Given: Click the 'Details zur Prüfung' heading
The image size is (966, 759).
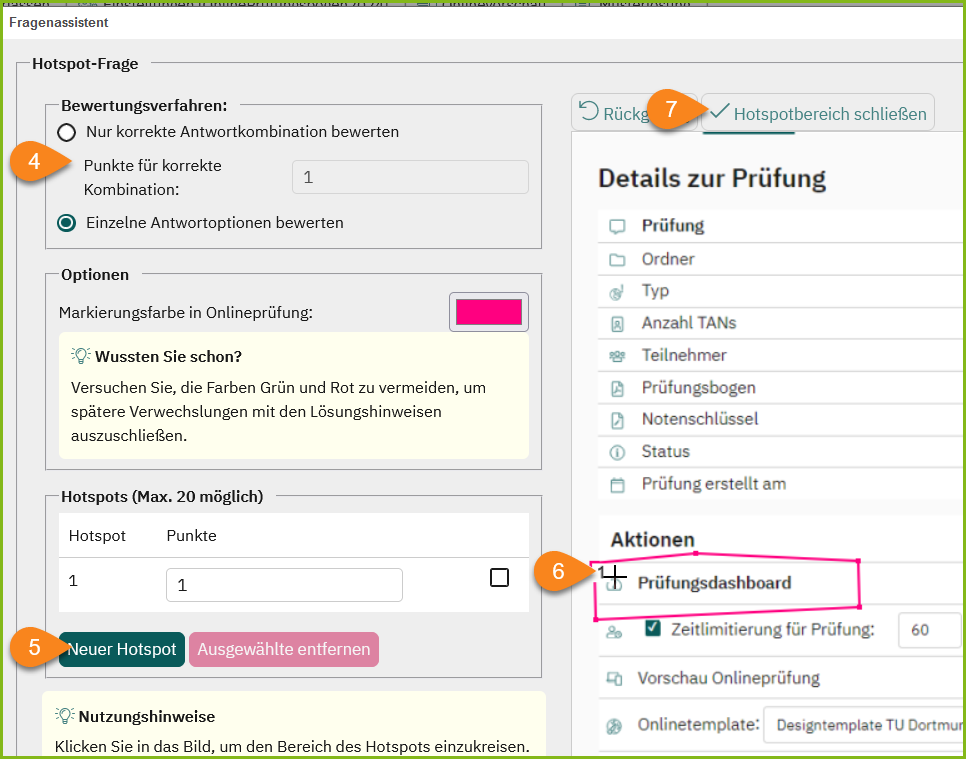Looking at the screenshot, I should 712,179.
